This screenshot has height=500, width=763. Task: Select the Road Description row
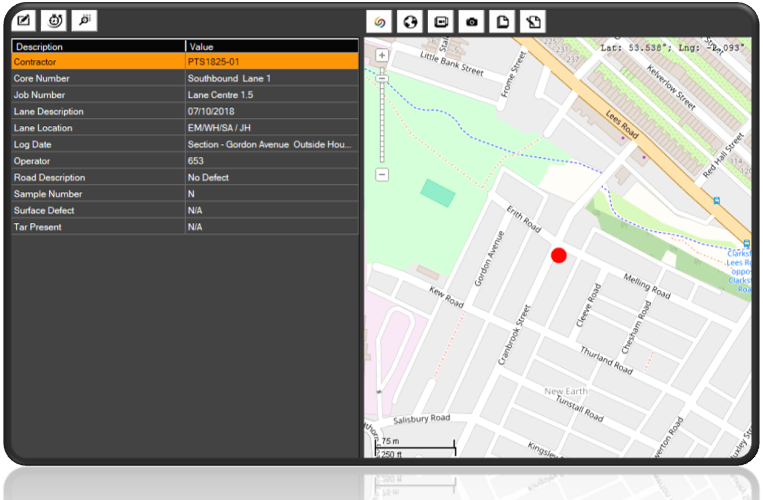click(184, 177)
